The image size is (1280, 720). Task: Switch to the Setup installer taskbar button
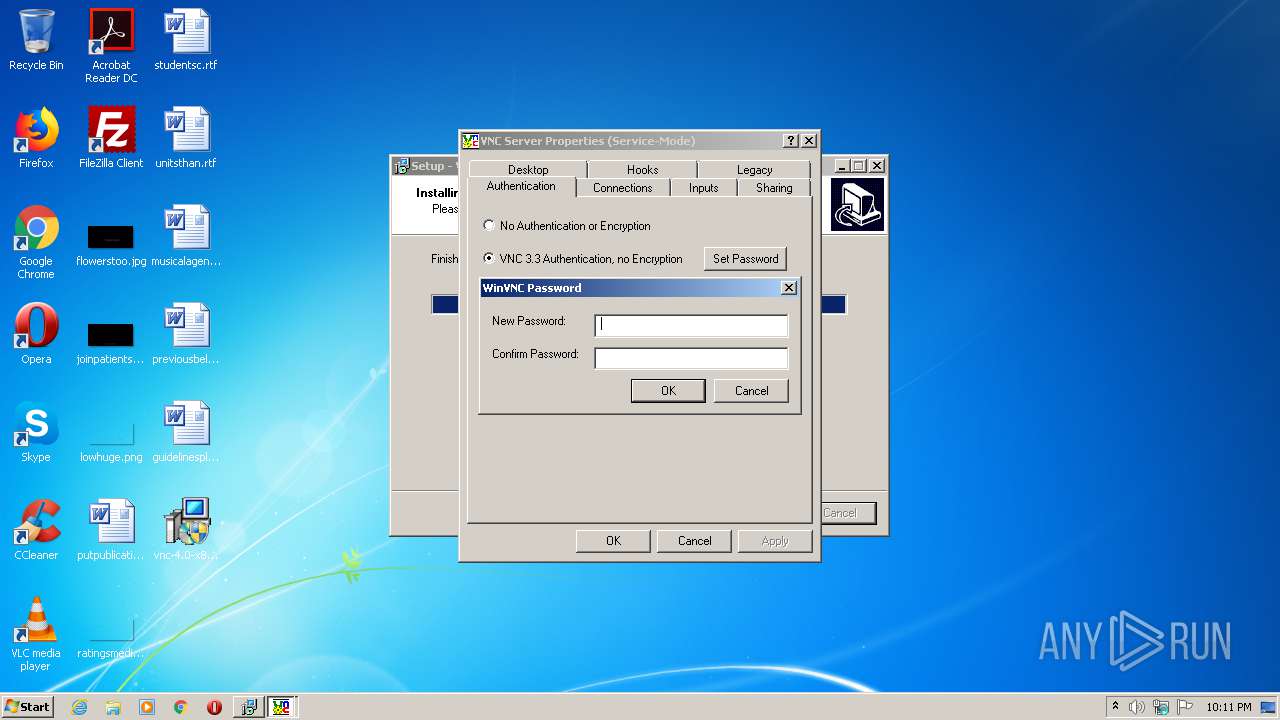click(x=248, y=707)
